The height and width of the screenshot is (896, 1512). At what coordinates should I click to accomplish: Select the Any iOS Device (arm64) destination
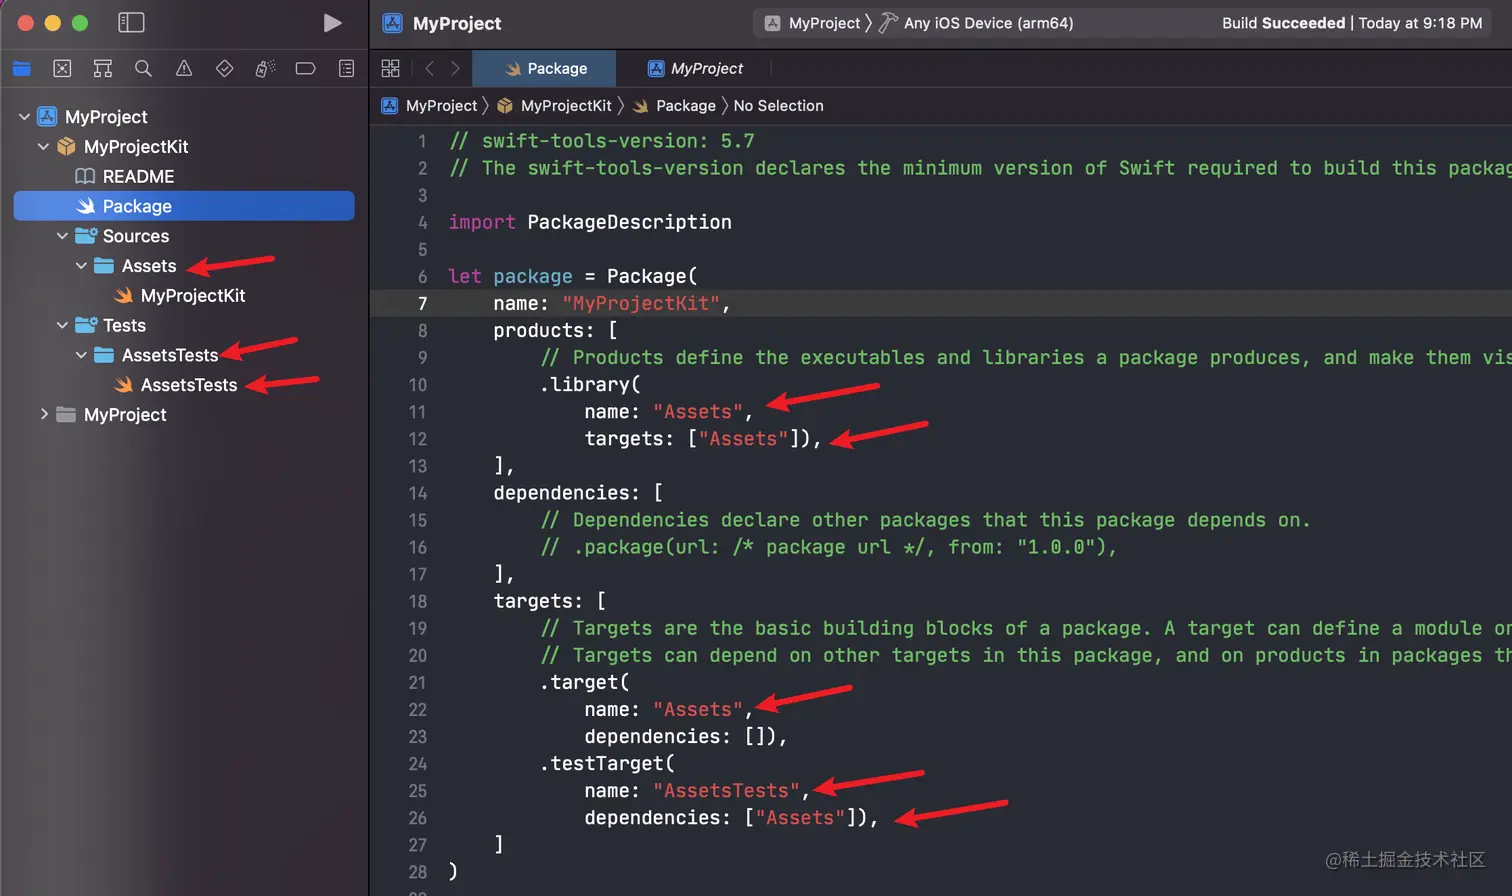point(976,23)
